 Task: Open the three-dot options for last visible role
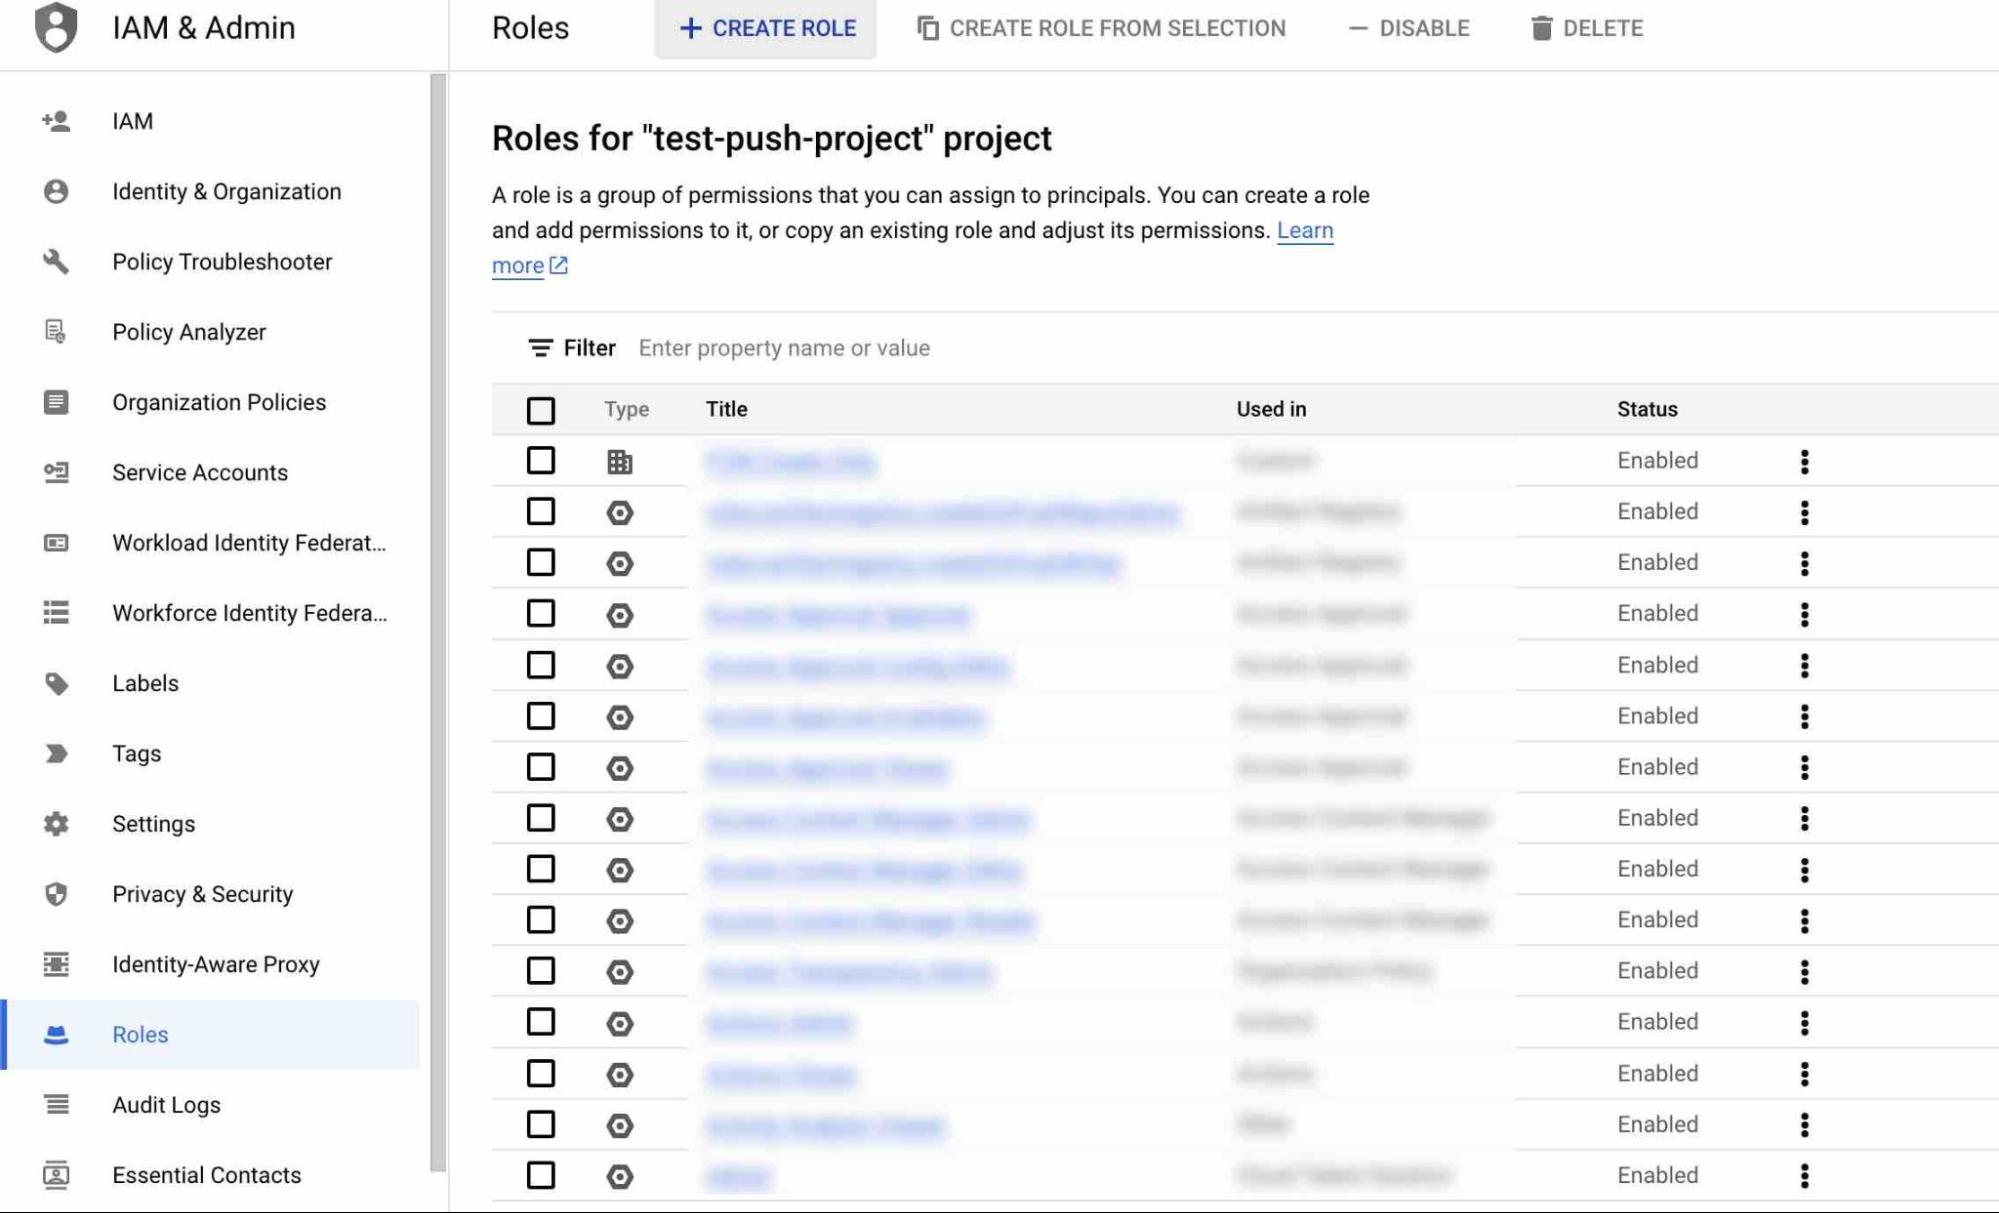point(1805,1174)
